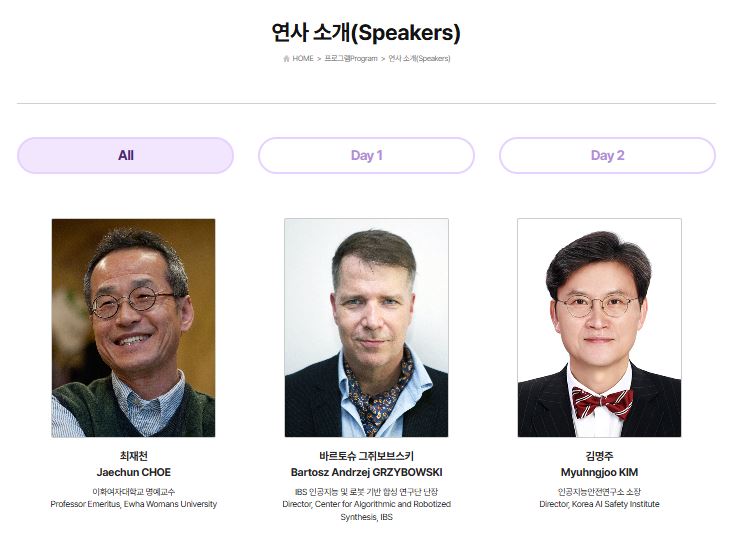Switch to the Day 2 tab
The image size is (741, 537).
click(607, 155)
